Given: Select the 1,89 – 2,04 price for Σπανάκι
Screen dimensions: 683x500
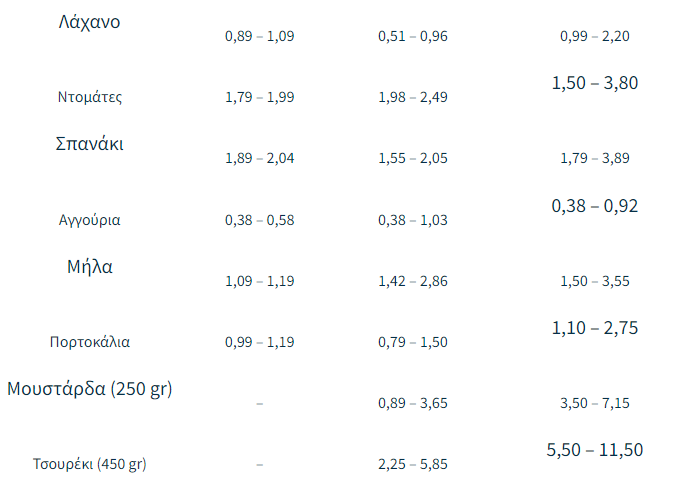Looking at the screenshot, I should tap(260, 159).
